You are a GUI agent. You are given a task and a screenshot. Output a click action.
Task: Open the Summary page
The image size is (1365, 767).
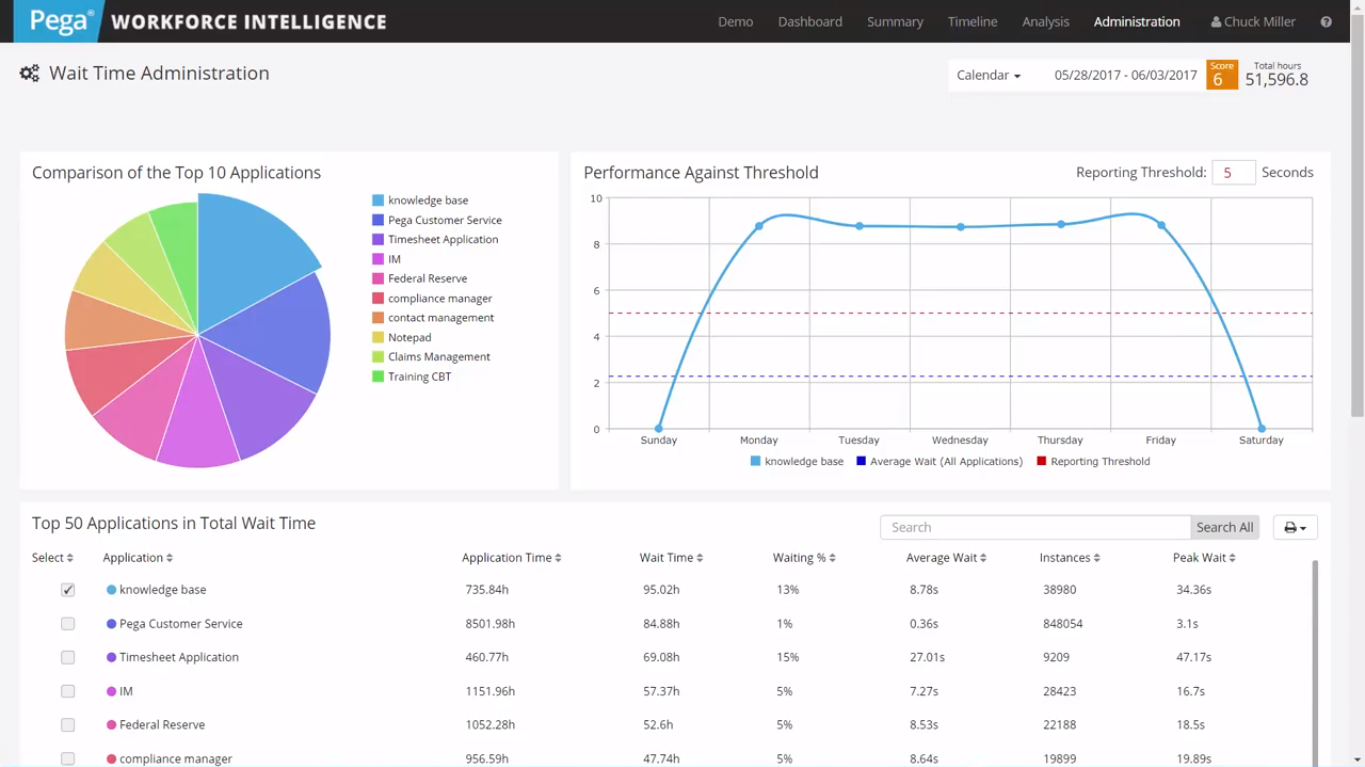pyautogui.click(x=895, y=22)
